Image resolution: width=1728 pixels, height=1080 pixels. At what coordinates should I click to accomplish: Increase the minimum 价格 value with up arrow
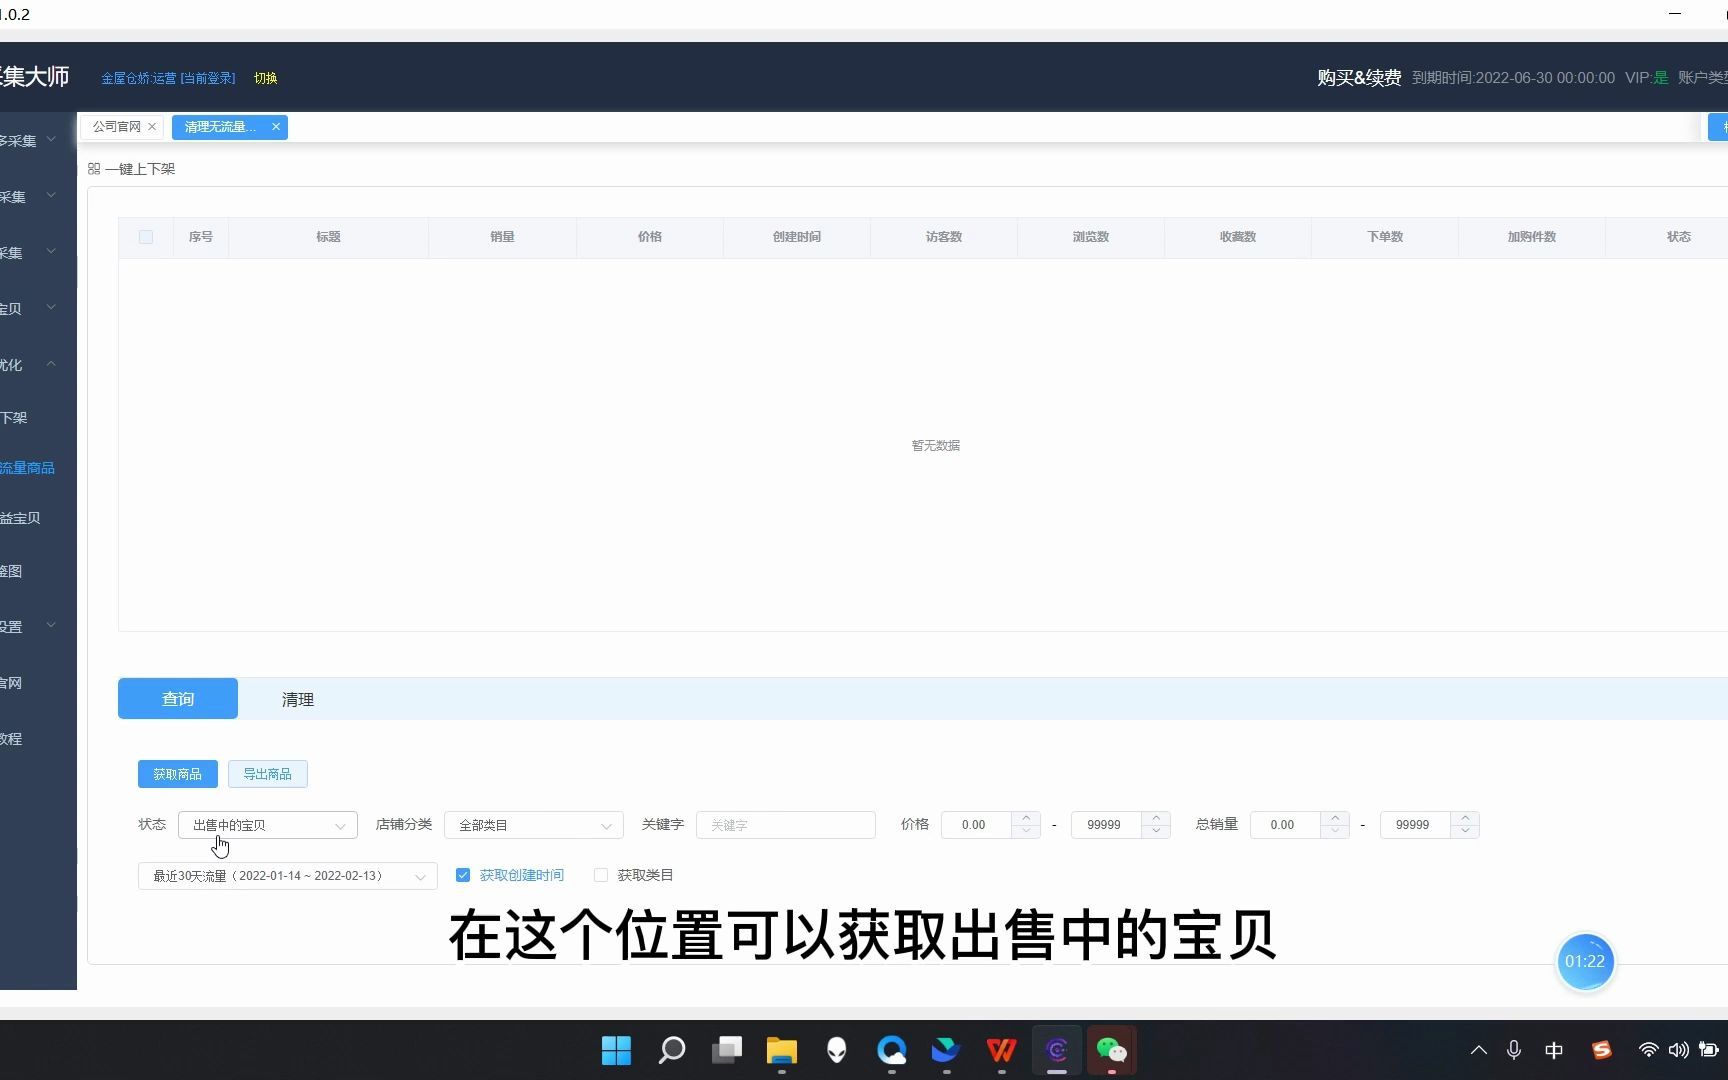1026,818
